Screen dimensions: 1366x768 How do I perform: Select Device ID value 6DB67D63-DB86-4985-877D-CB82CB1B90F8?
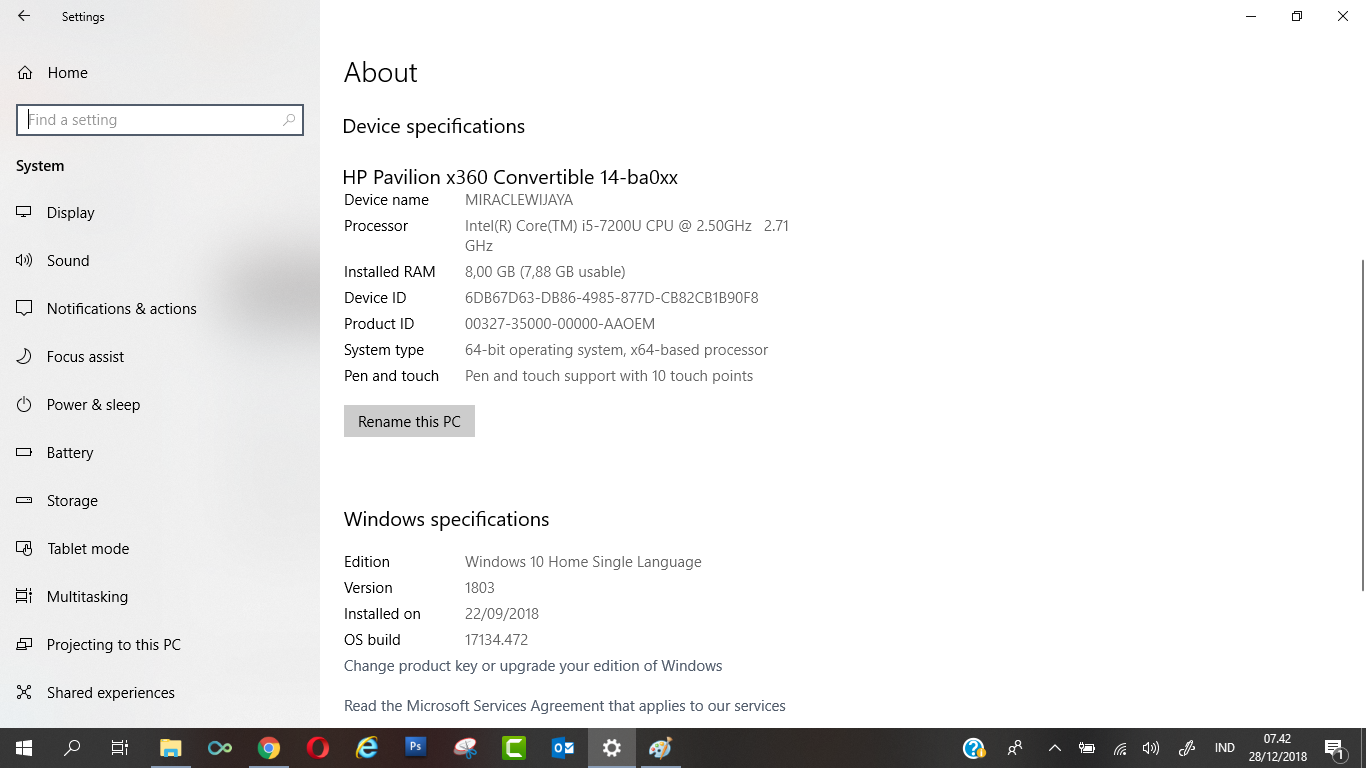tap(612, 298)
